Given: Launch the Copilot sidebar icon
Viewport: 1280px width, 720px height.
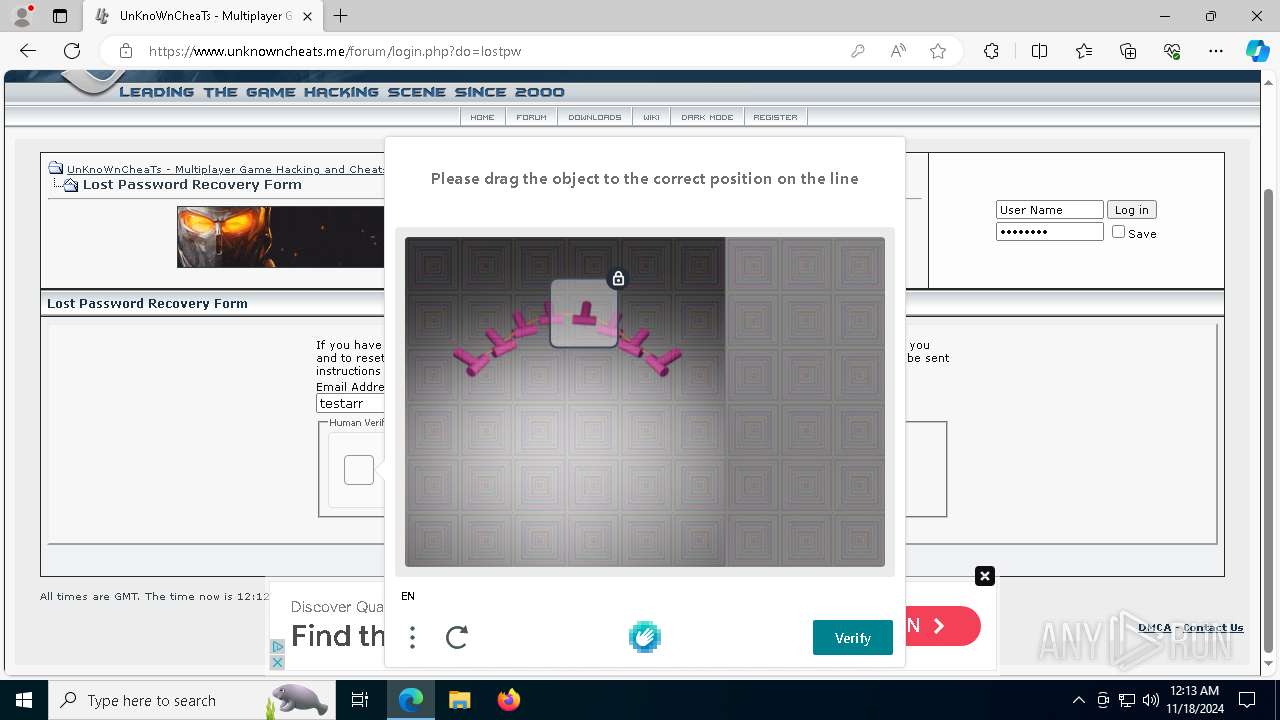Looking at the screenshot, I should [x=1257, y=51].
